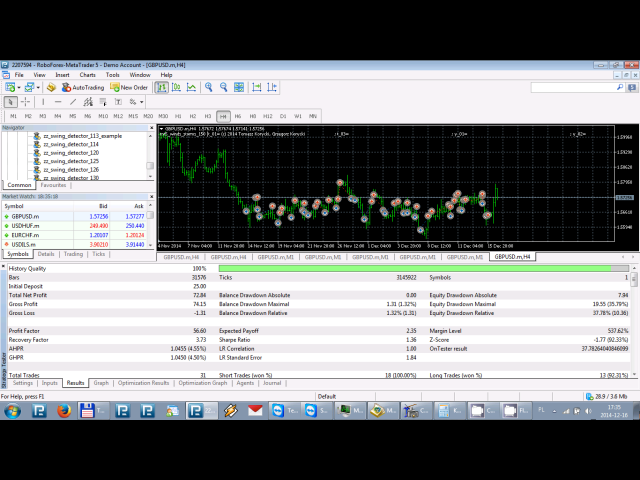Click the gold Market Watch toolbar icon
Screen dimensions: 640x480
51,87
